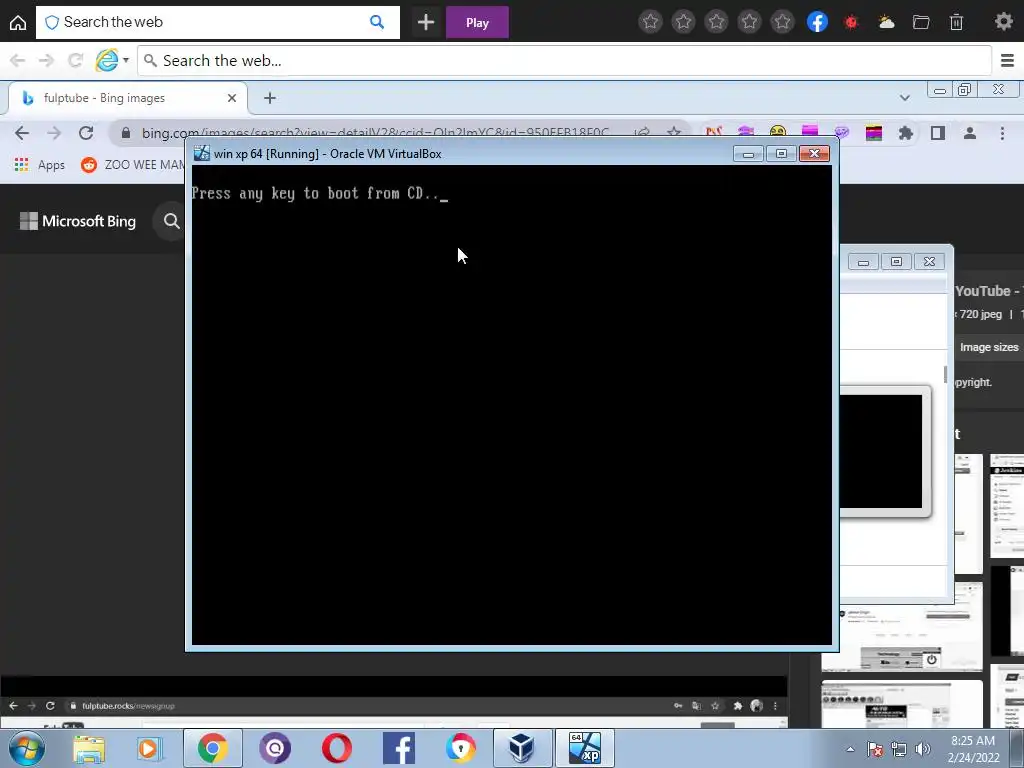The image size is (1024, 768).
Task: Open the Facebook shortcut in top bar
Action: pyautogui.click(x=817, y=22)
